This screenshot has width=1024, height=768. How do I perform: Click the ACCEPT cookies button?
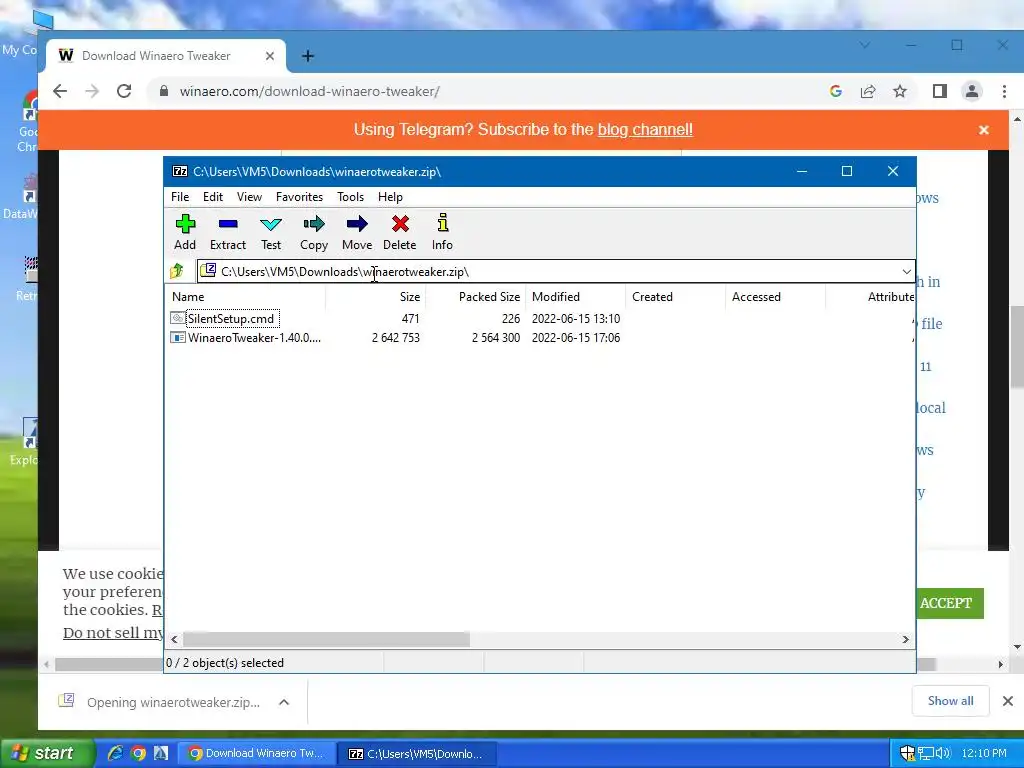click(946, 603)
